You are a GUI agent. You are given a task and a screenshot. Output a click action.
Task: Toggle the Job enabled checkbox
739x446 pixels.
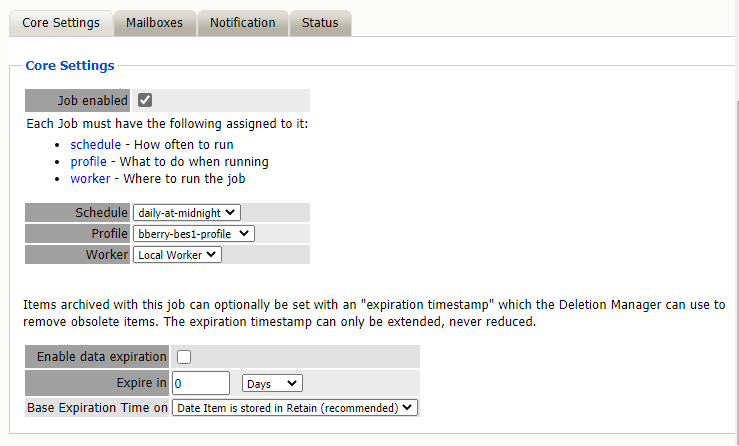coord(145,100)
